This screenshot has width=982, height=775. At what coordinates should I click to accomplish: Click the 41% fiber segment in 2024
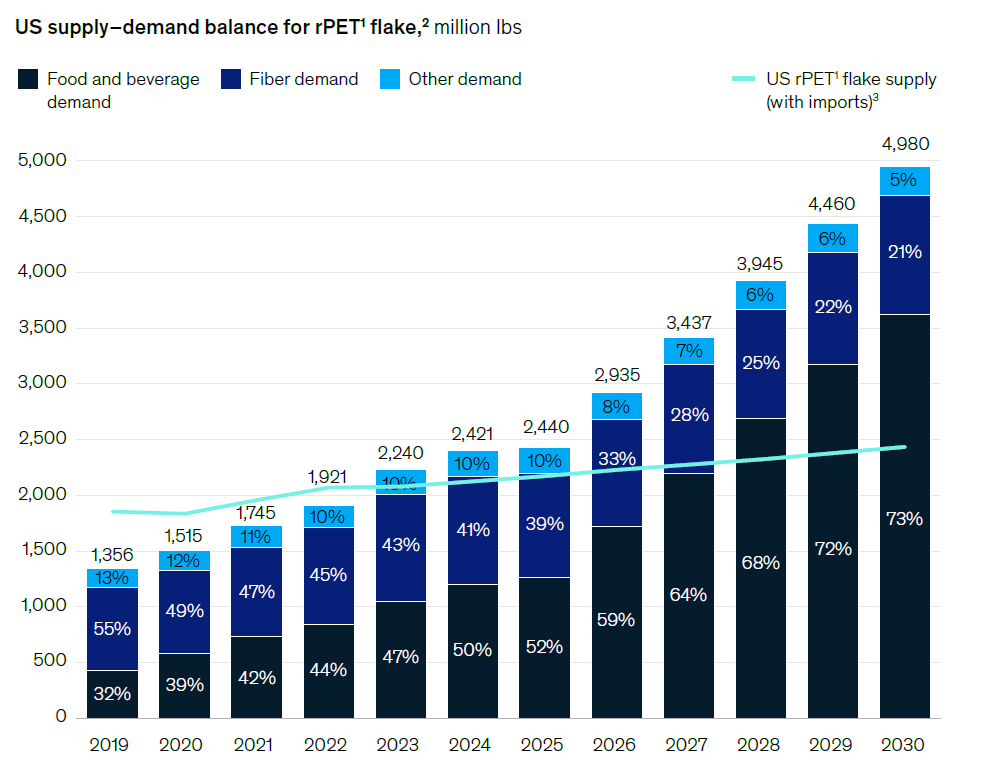[473, 531]
